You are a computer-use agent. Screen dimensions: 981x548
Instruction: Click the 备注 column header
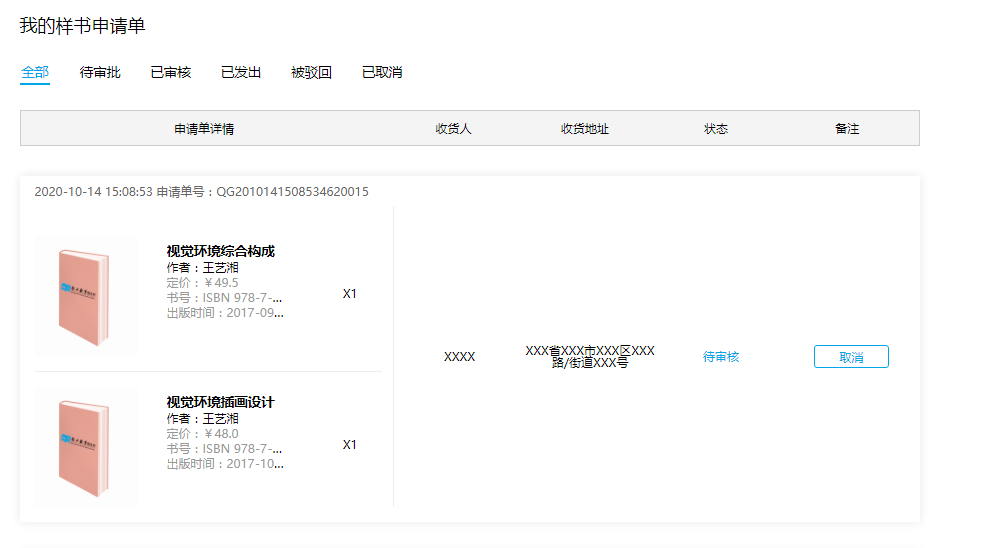click(847, 129)
